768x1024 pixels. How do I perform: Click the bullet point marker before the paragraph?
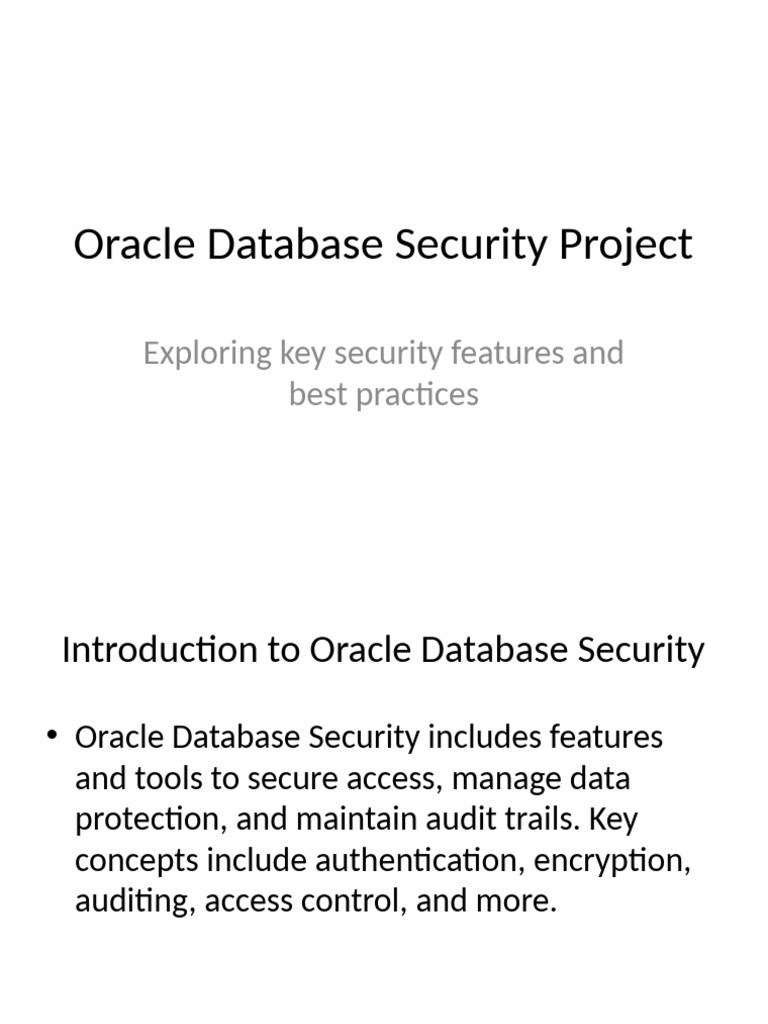tap(52, 737)
